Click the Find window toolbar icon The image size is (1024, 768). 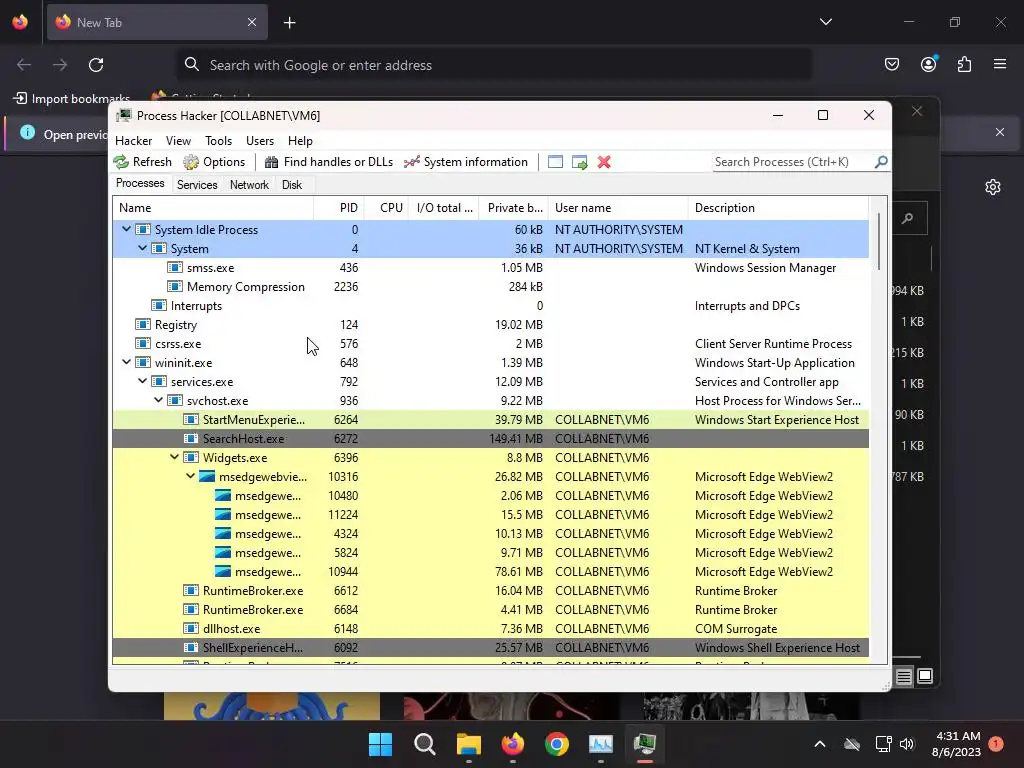tap(555, 162)
